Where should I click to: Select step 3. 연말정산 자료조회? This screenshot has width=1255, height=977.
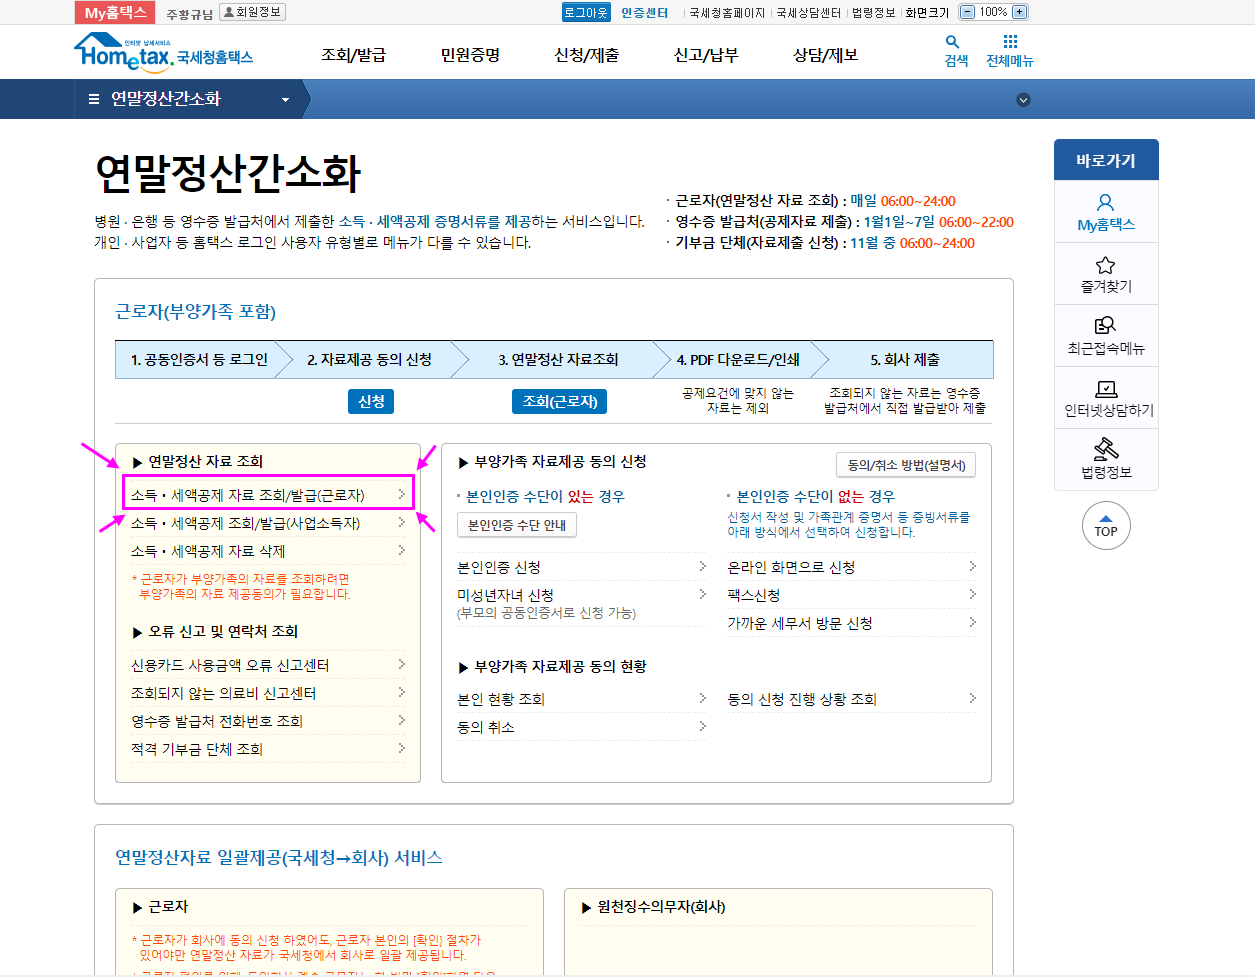pyautogui.click(x=559, y=359)
